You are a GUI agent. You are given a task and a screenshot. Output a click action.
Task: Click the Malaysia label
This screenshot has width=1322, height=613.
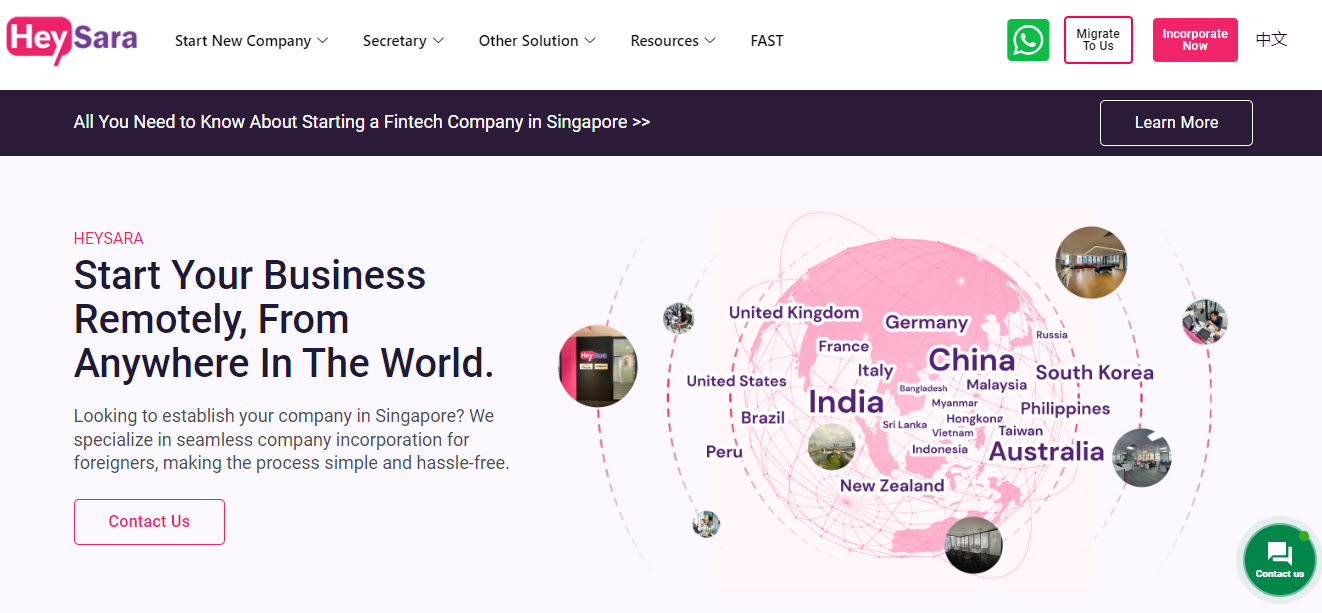point(996,385)
